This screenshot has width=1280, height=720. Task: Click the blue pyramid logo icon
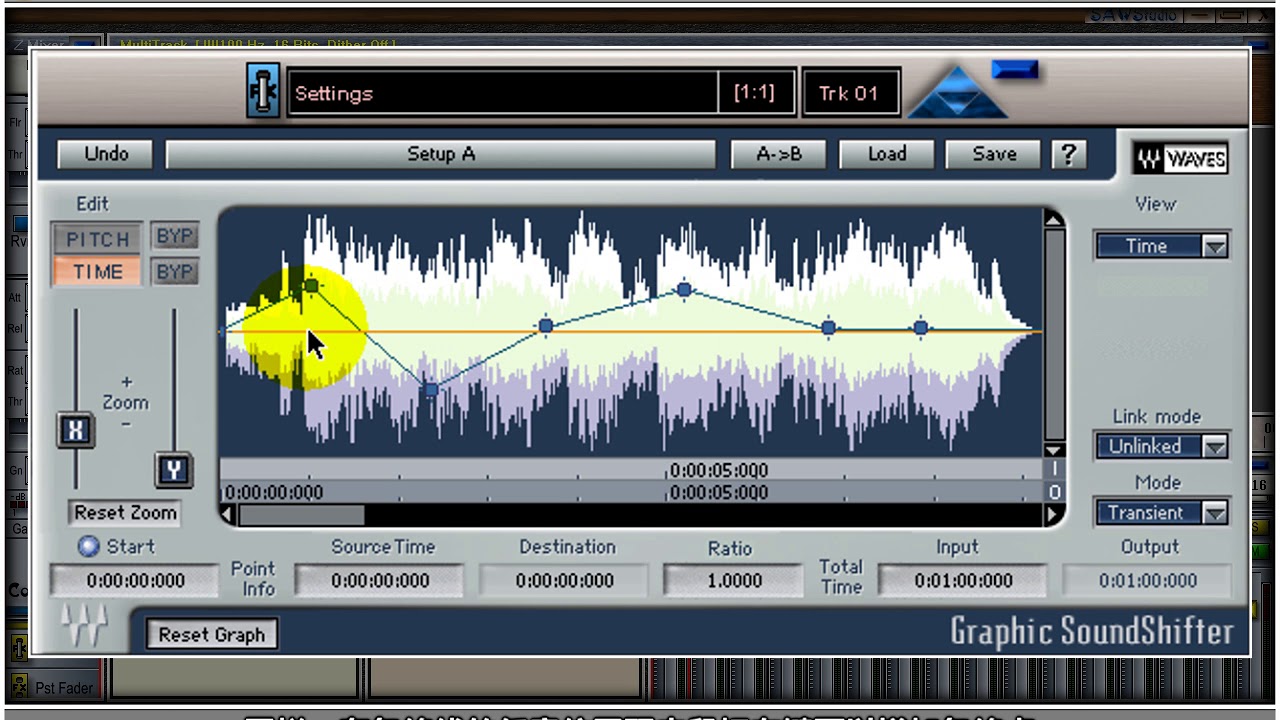tap(957, 93)
